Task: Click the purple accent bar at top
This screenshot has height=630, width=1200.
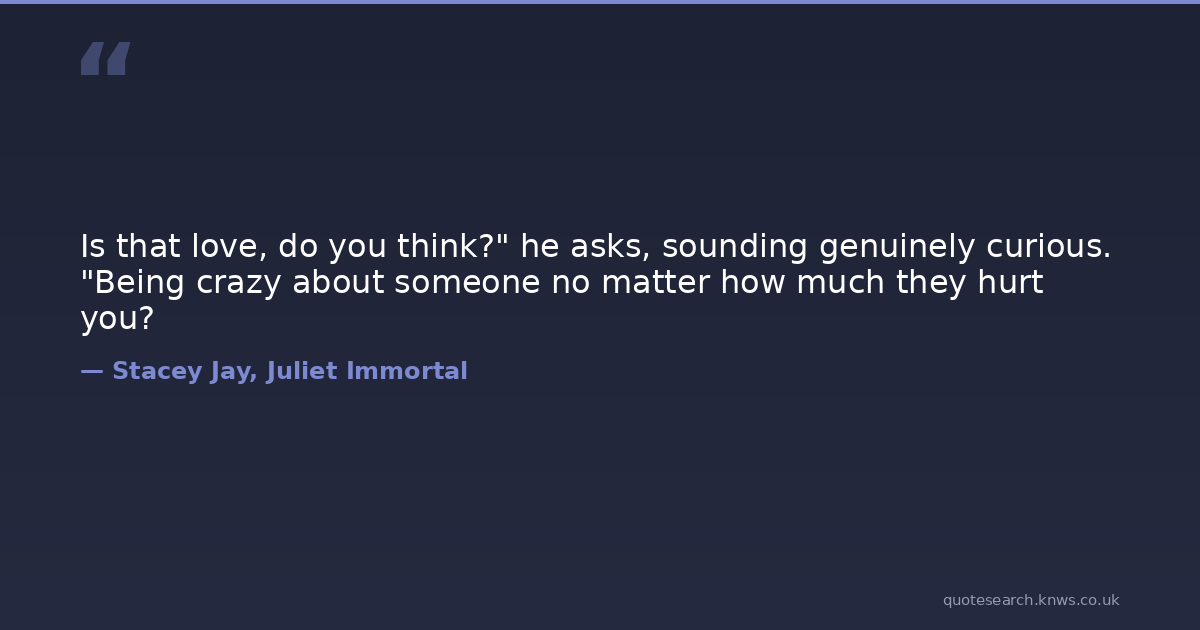Action: coord(600,2)
